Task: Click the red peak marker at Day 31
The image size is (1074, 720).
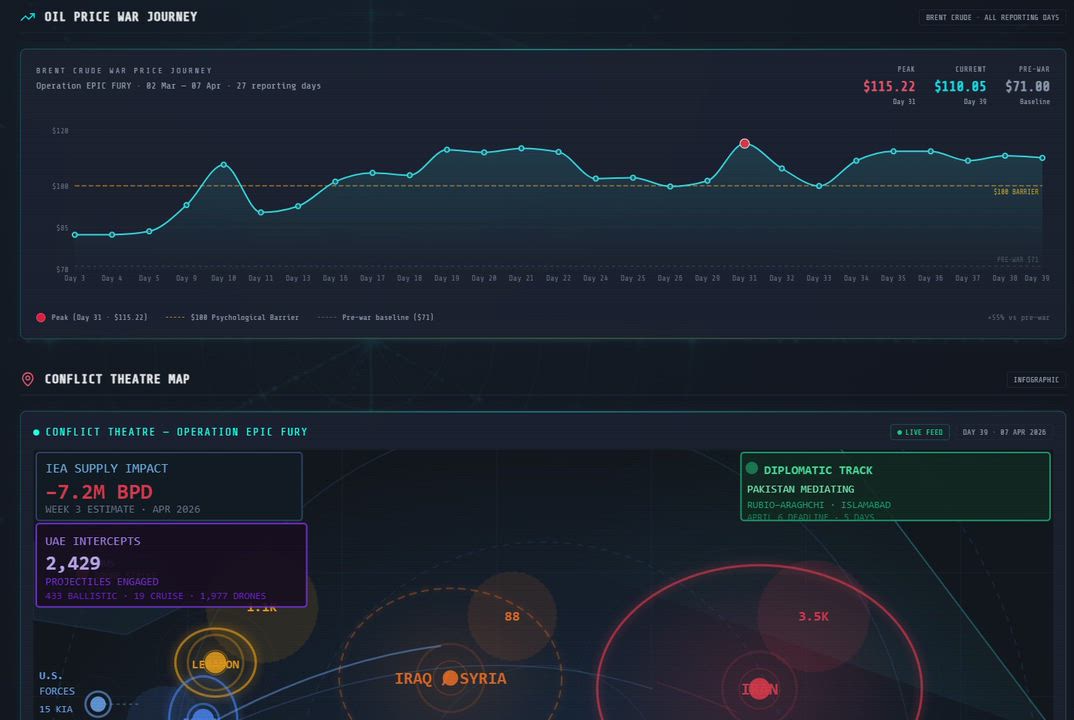Action: pos(745,143)
